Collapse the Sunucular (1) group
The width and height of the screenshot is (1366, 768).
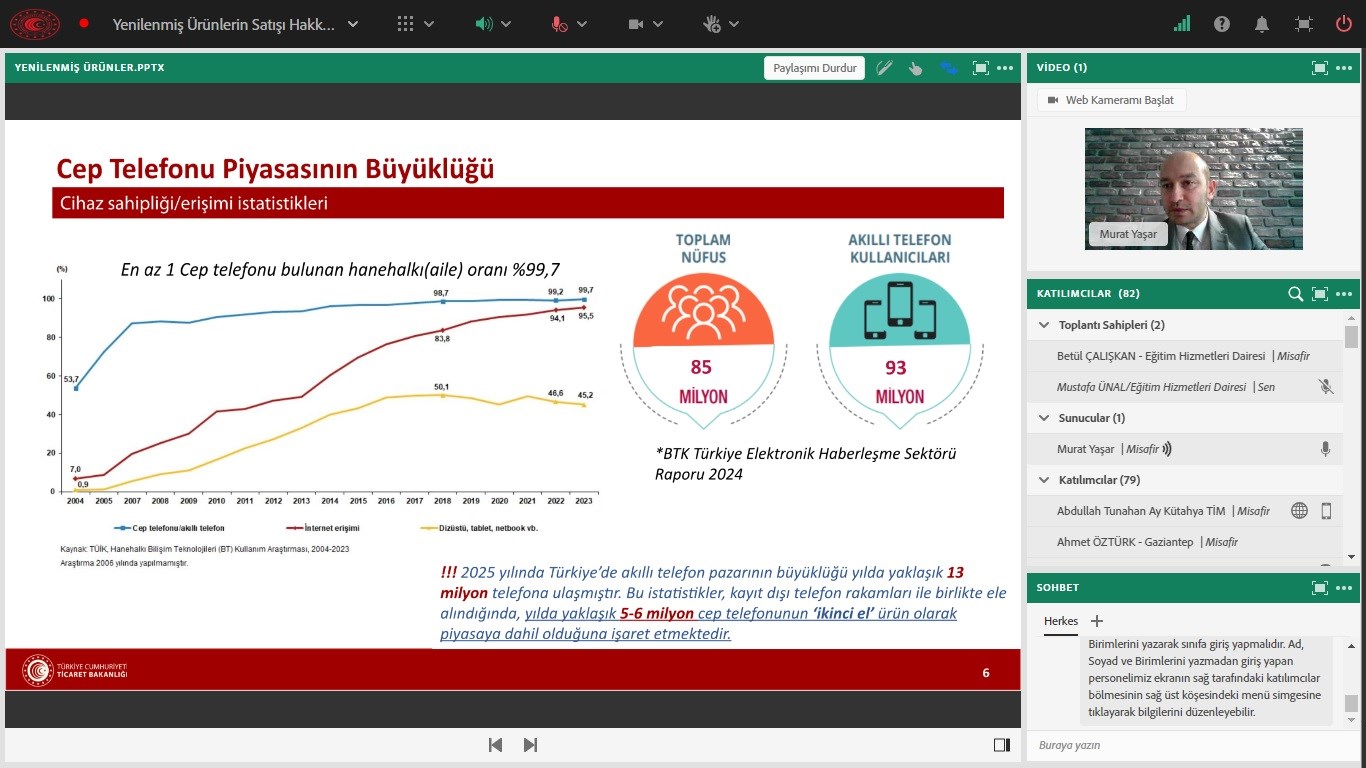(1045, 418)
